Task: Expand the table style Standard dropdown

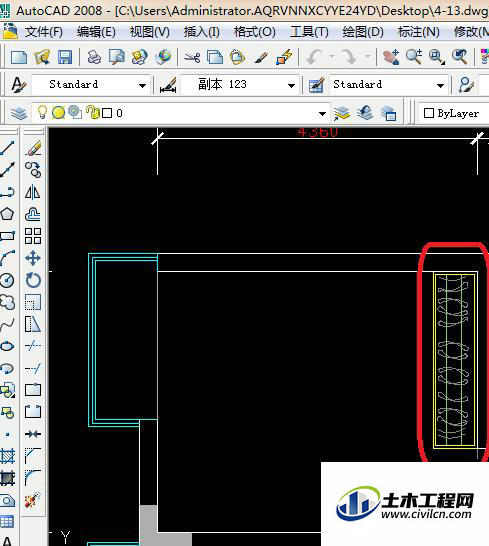Action: pyautogui.click(x=440, y=85)
